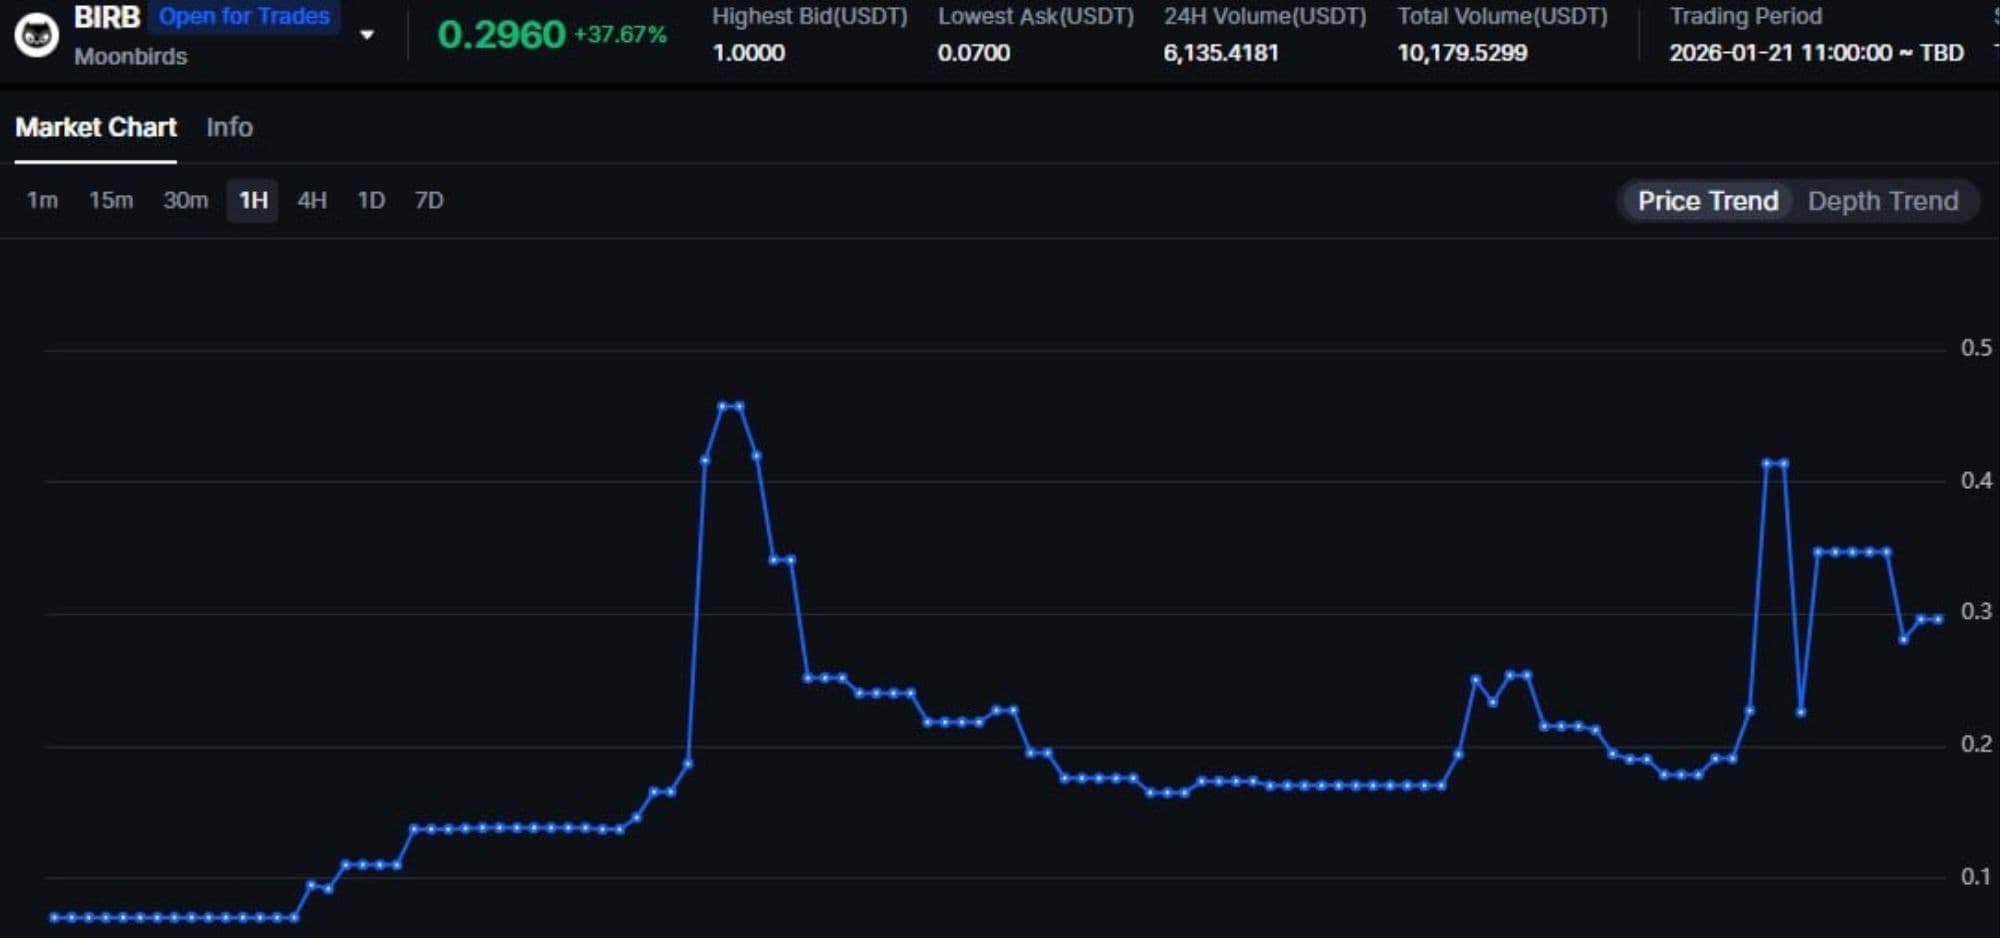Toggle to Price Trend view
Screen dimensions: 2000x938
pos(1707,201)
